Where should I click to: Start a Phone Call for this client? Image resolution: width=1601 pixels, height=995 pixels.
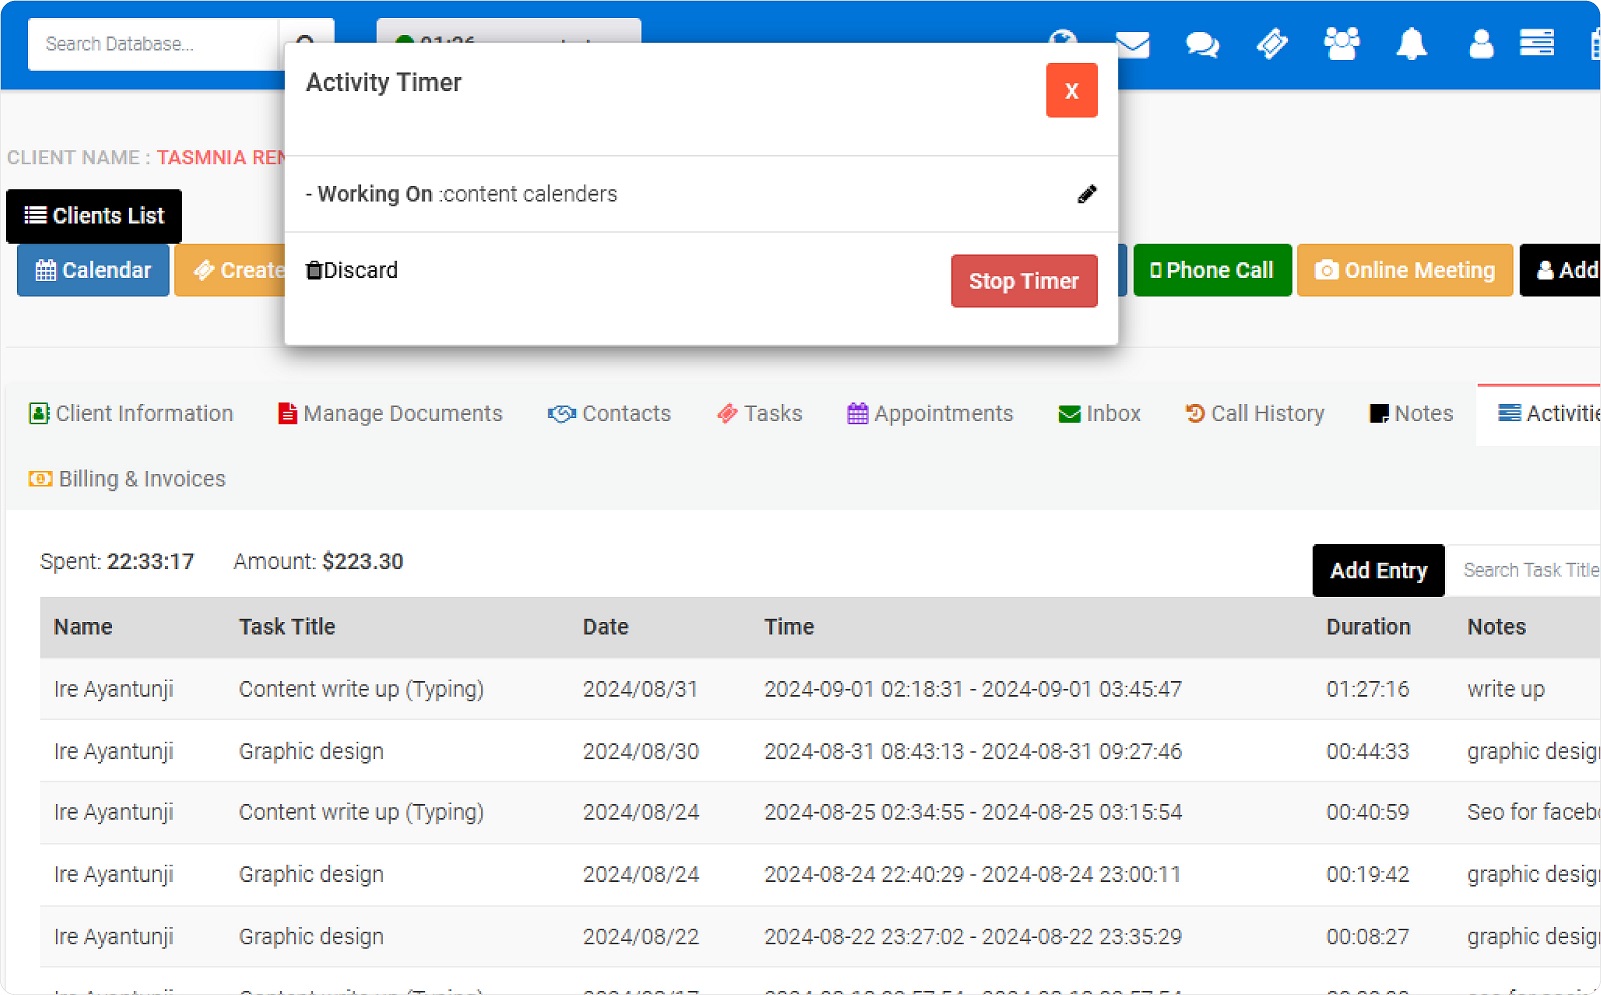pyautogui.click(x=1212, y=269)
